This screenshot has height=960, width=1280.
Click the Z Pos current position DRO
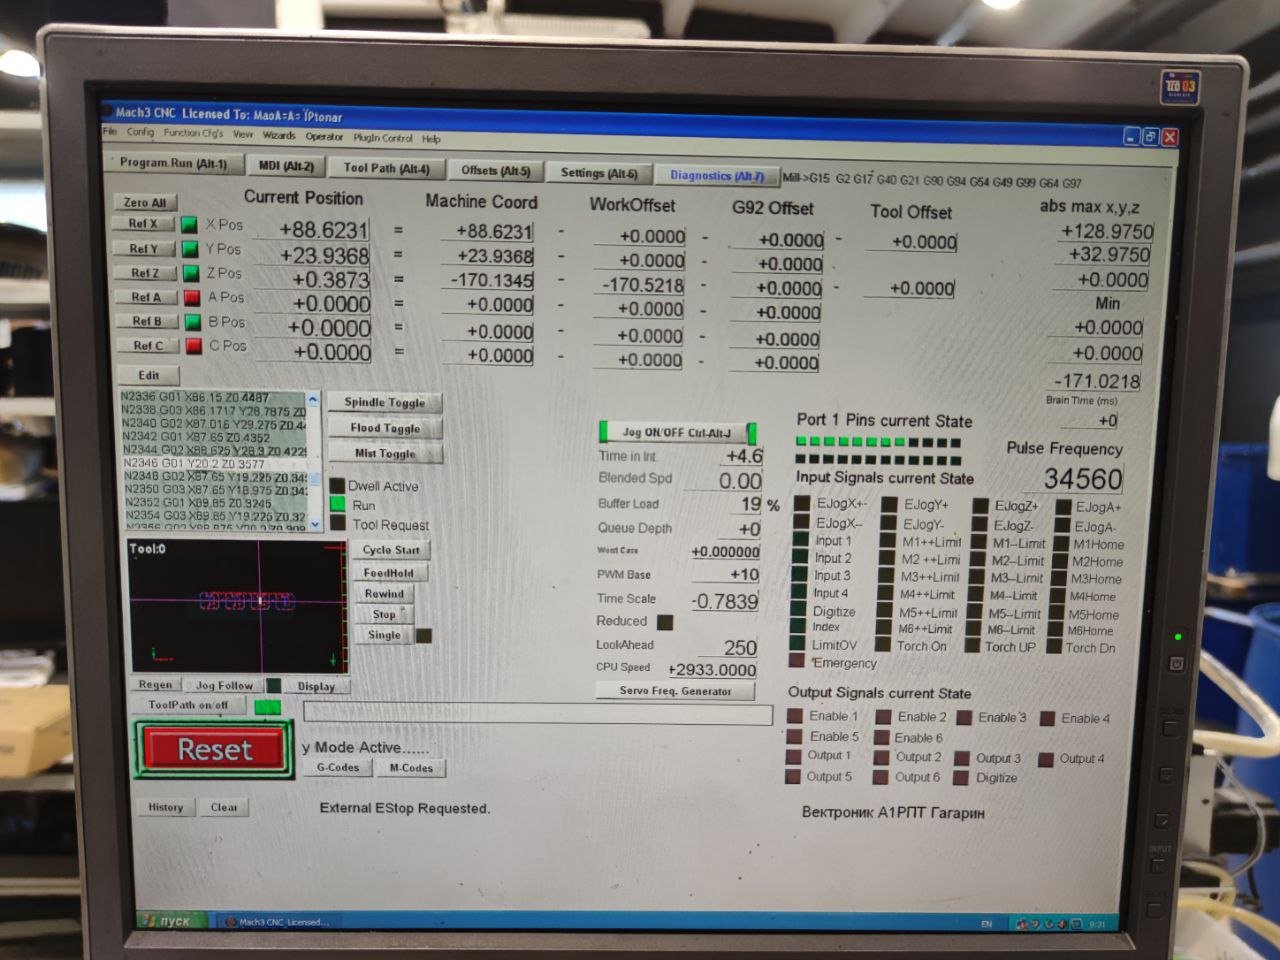click(312, 280)
